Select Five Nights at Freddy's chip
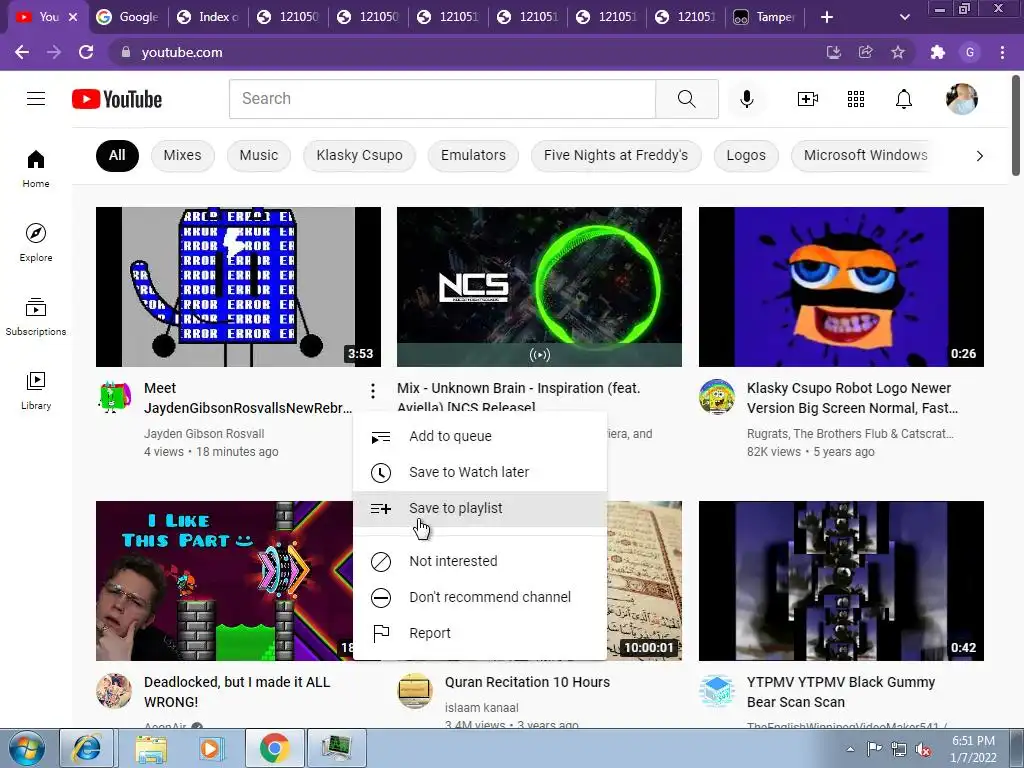Screen dimensions: 1024x768 point(616,155)
